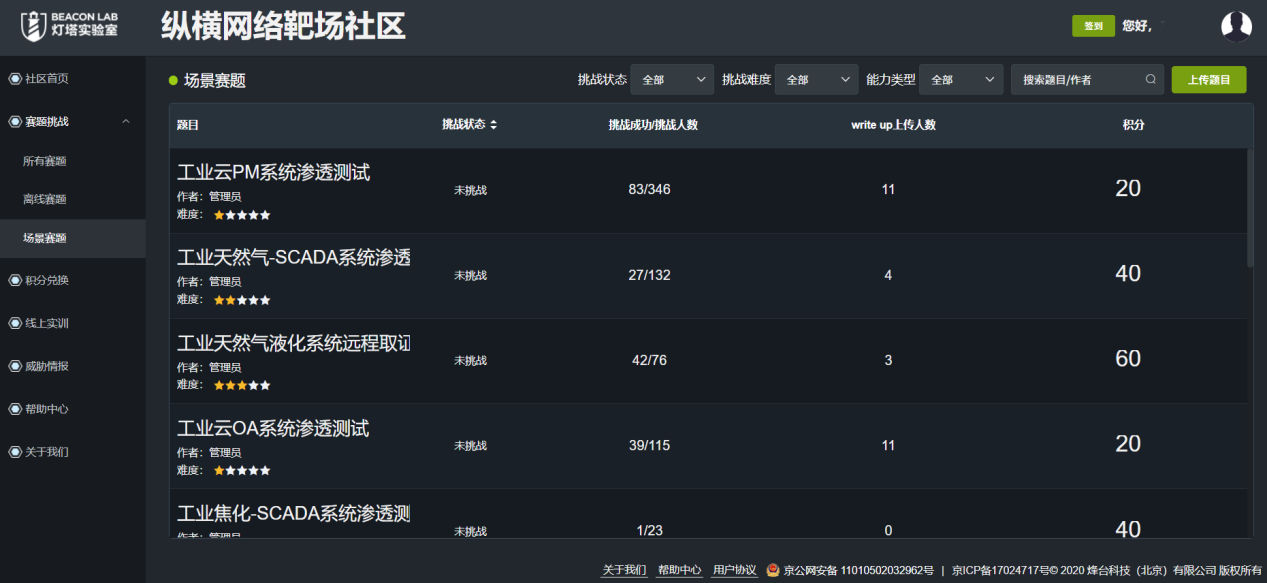Select 离线赛题 in the sidebar
The image size is (1267, 583).
(45, 199)
